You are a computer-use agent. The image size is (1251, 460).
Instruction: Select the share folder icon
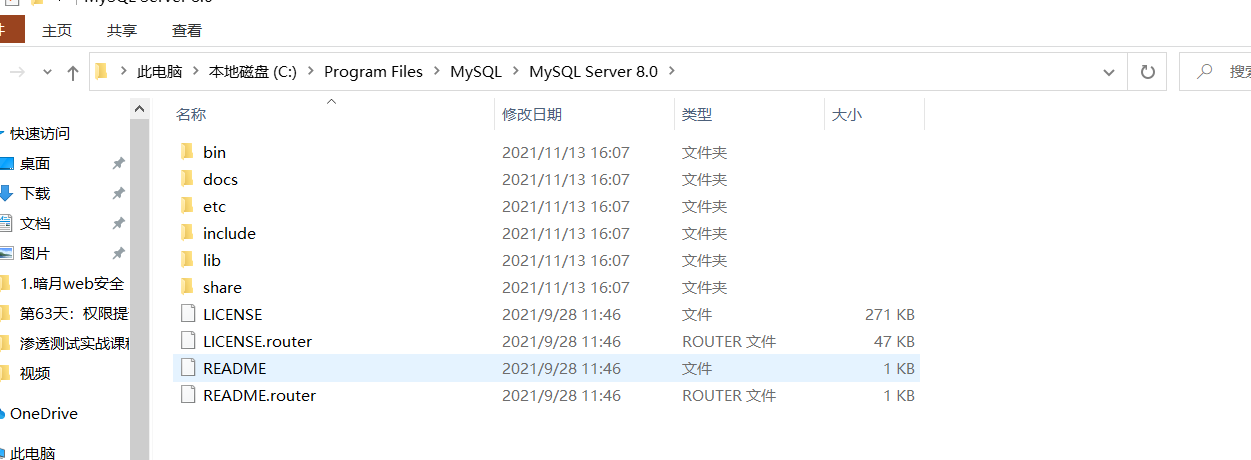(187, 287)
